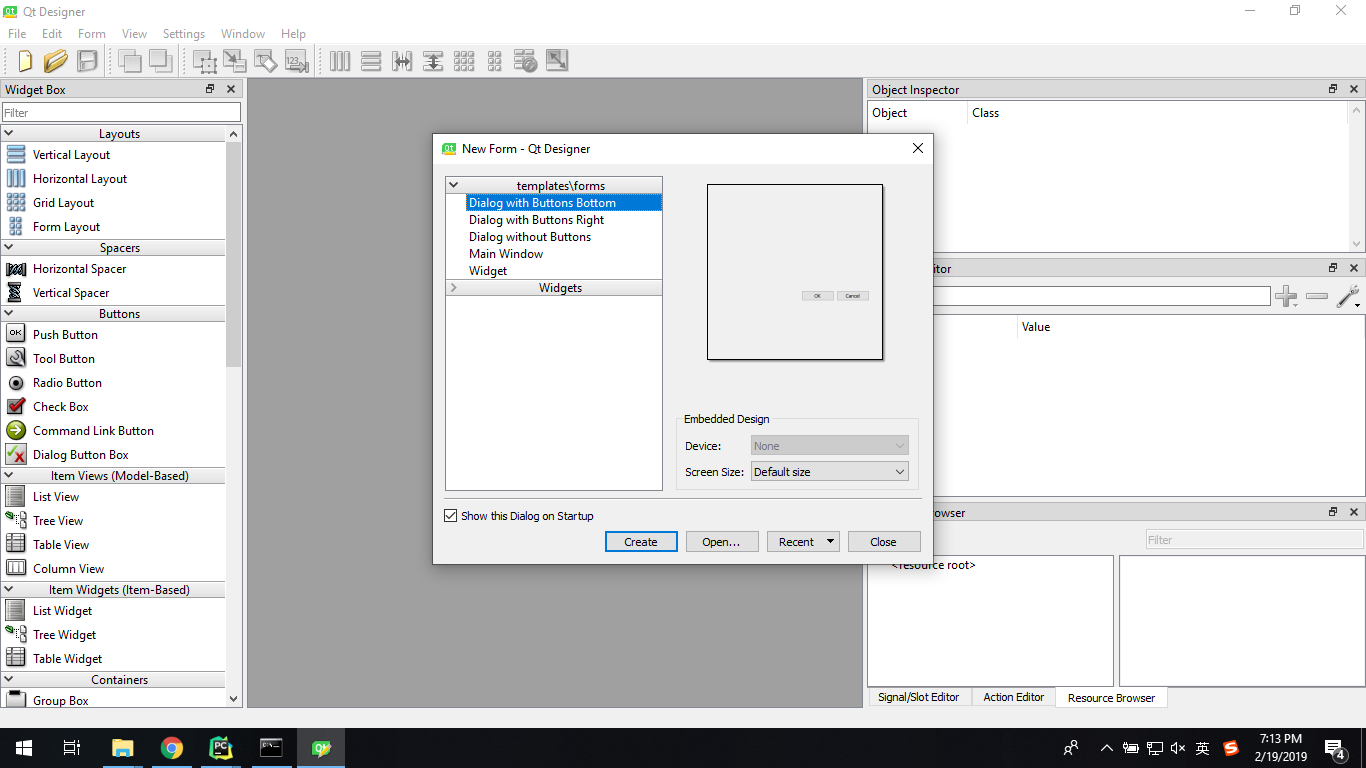Select the Edit Signals/Slots mode icon
The width and height of the screenshot is (1366, 768).
click(235, 61)
